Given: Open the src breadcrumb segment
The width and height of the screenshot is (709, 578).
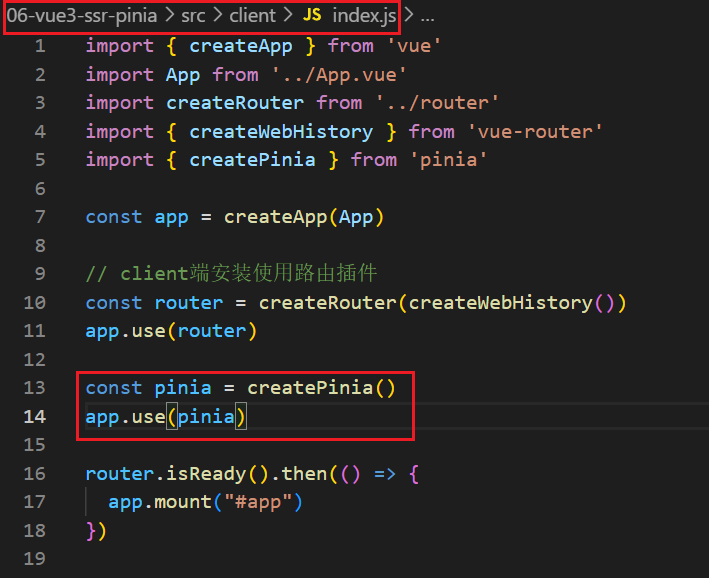Looking at the screenshot, I should tap(193, 16).
